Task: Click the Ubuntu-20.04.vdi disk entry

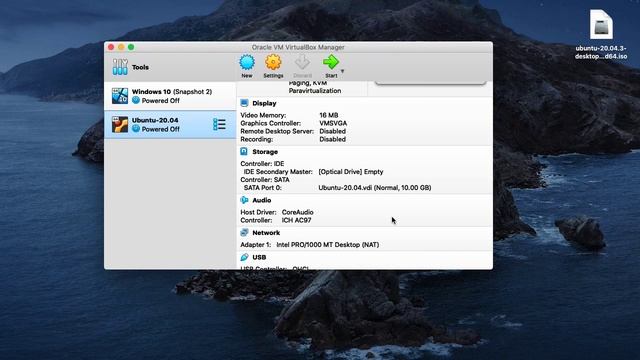Action: (x=375, y=188)
